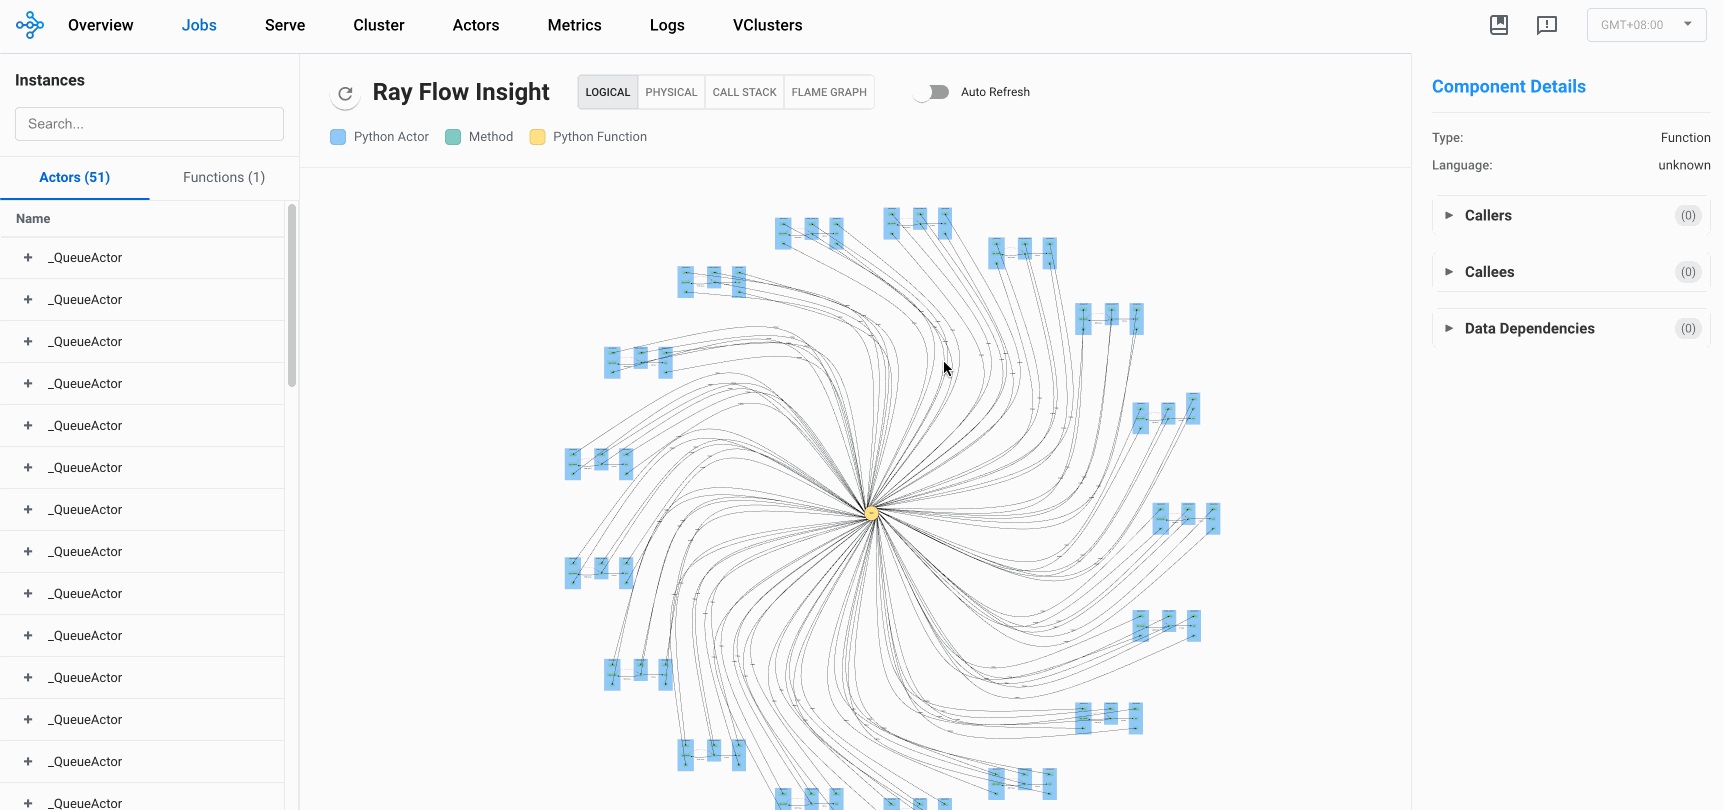Click the refresh icon beside Ray Flow Insight
1723x810 pixels.
345,93
